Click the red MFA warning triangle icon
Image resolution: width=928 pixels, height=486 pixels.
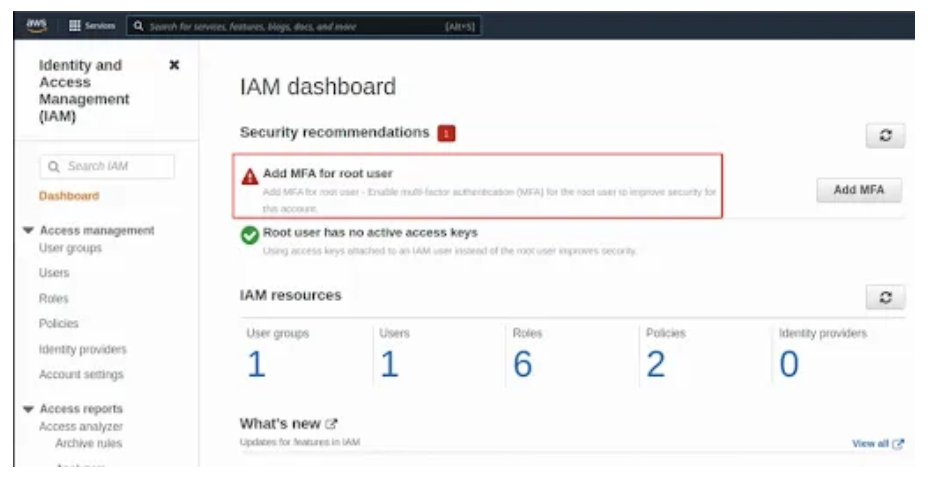tap(250, 176)
